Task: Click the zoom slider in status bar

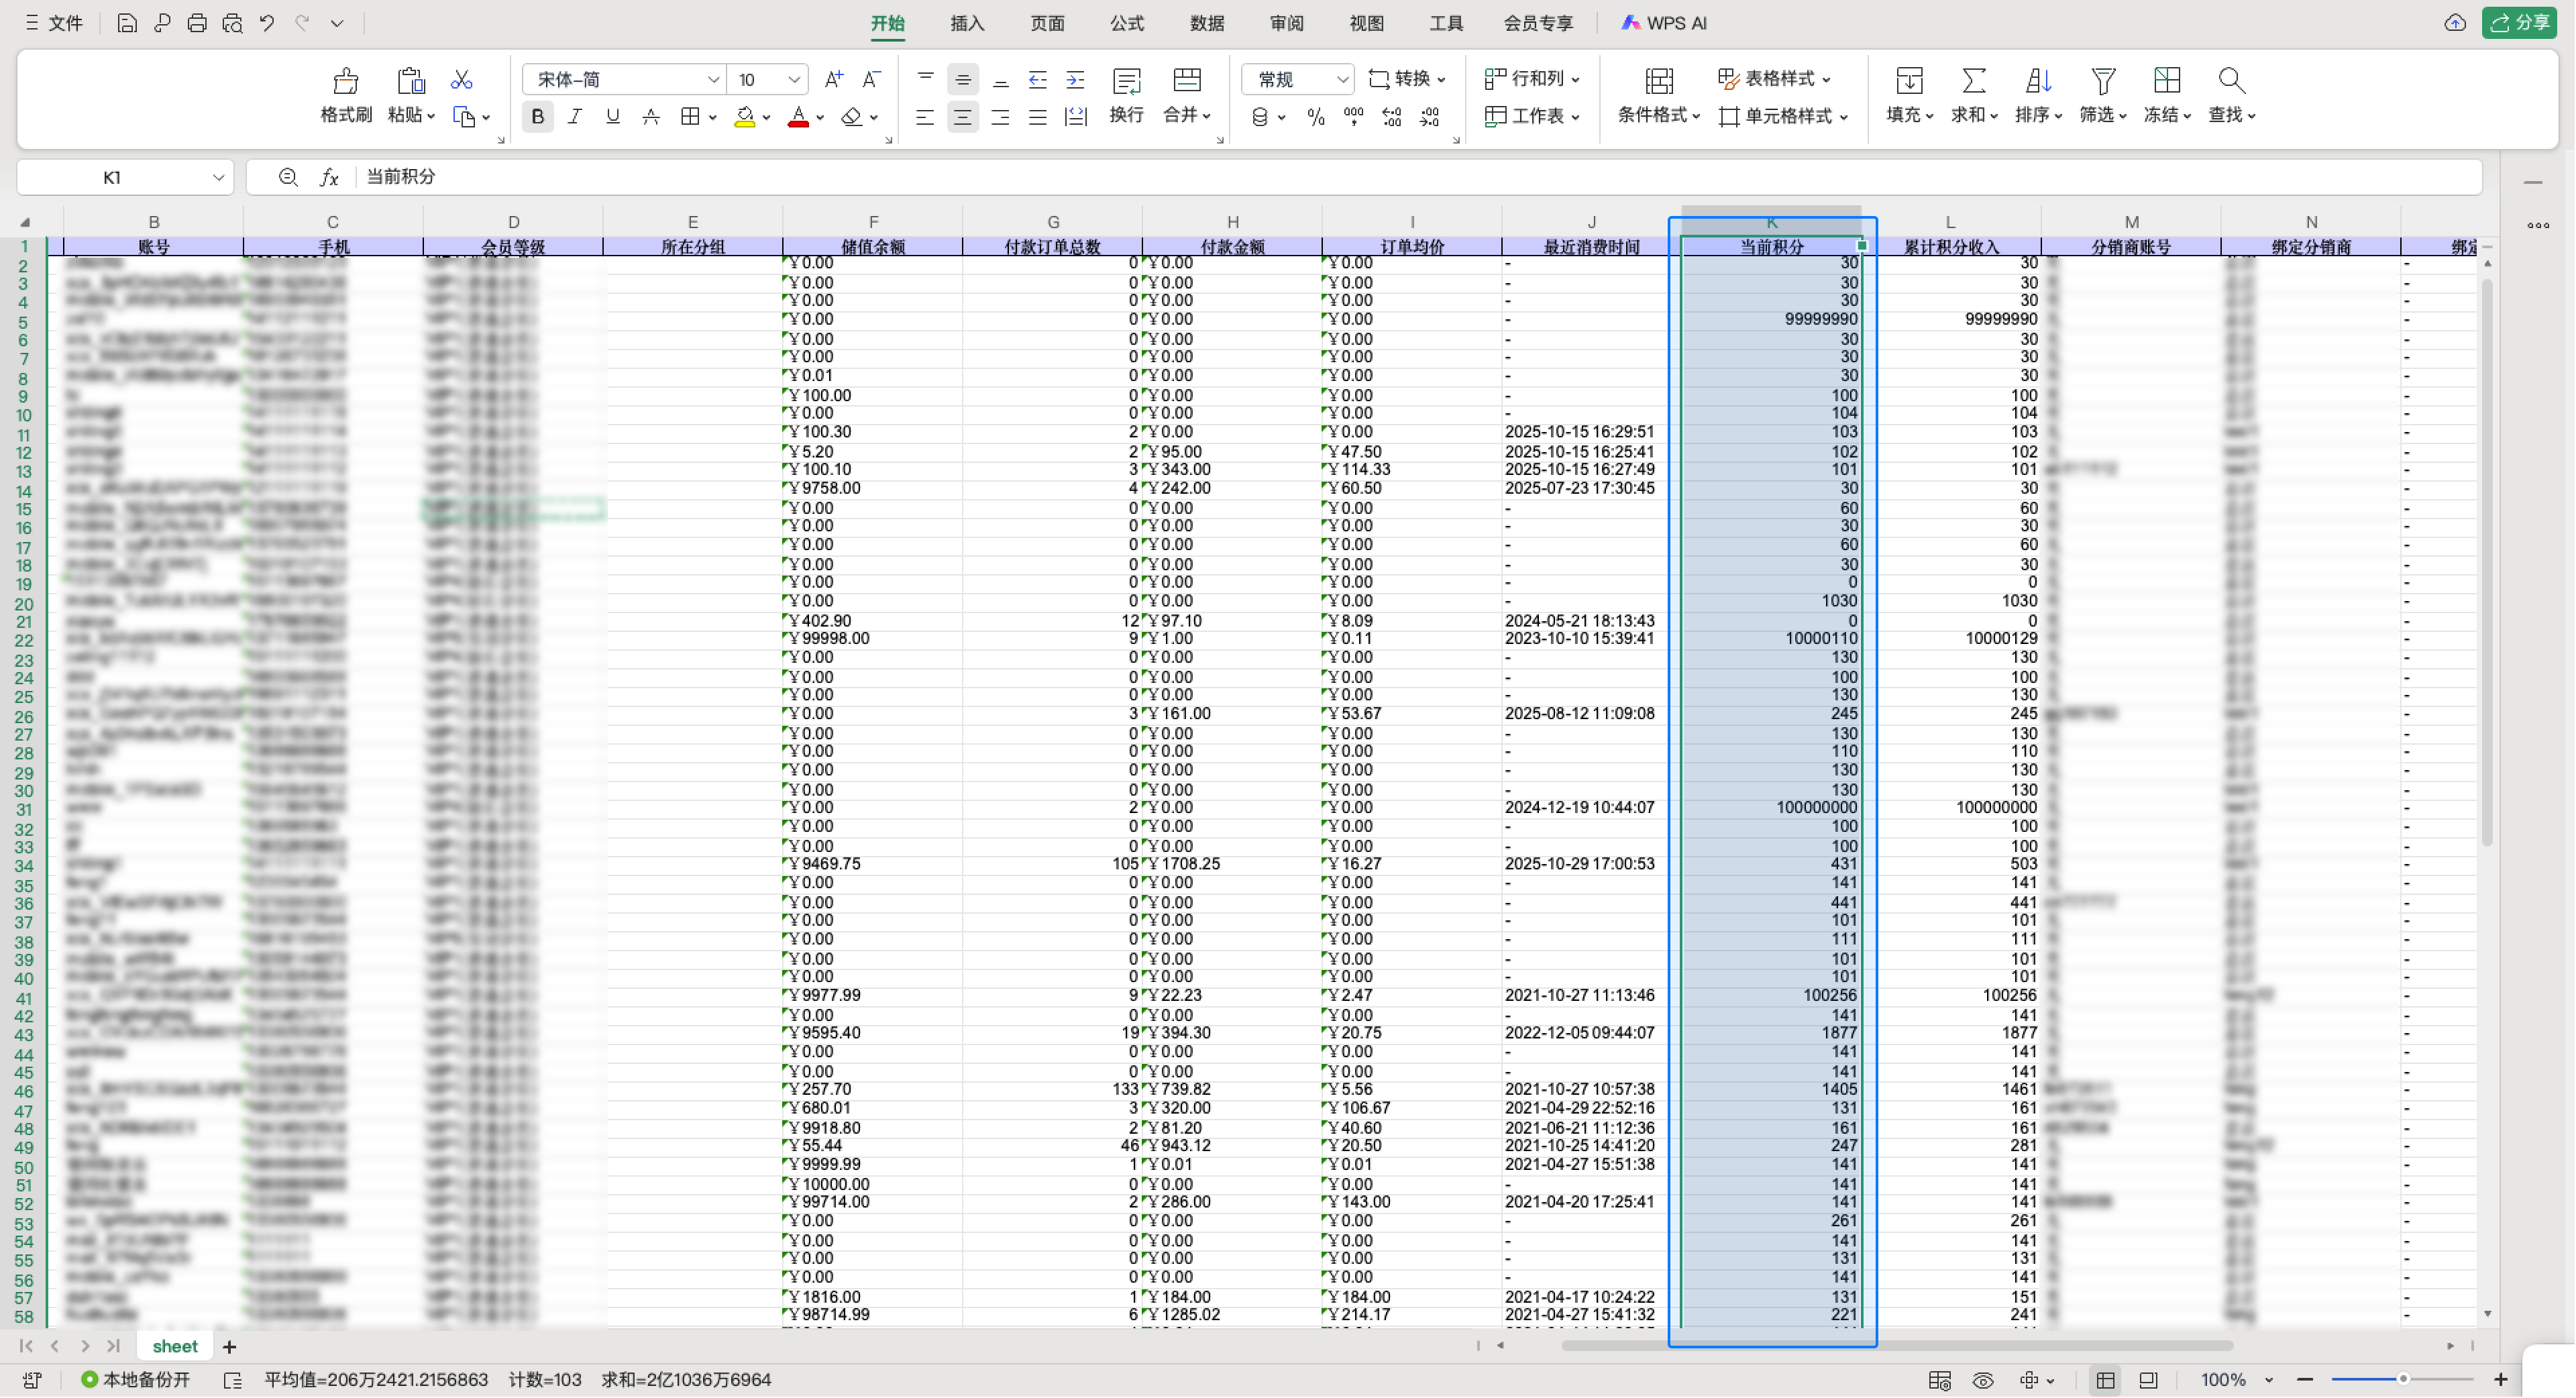Action: [2402, 1379]
